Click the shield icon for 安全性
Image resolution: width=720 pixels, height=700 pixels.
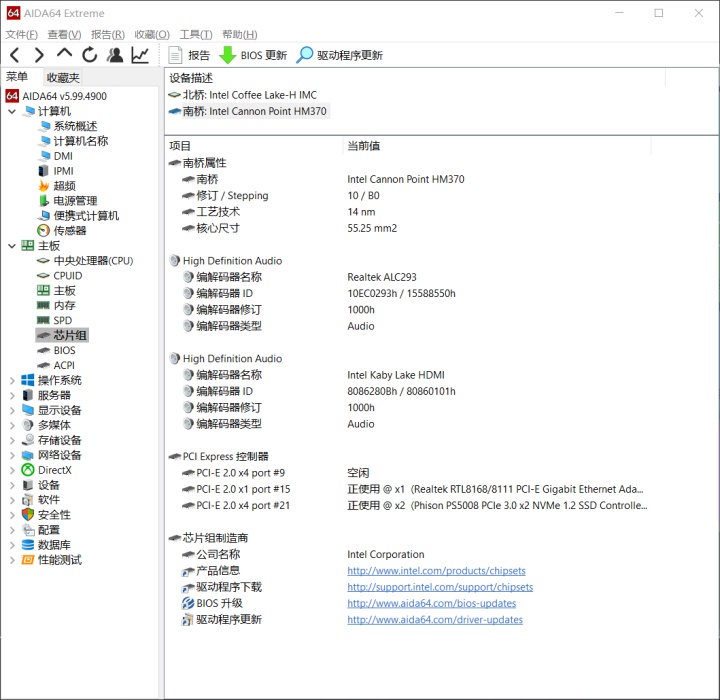click(28, 515)
